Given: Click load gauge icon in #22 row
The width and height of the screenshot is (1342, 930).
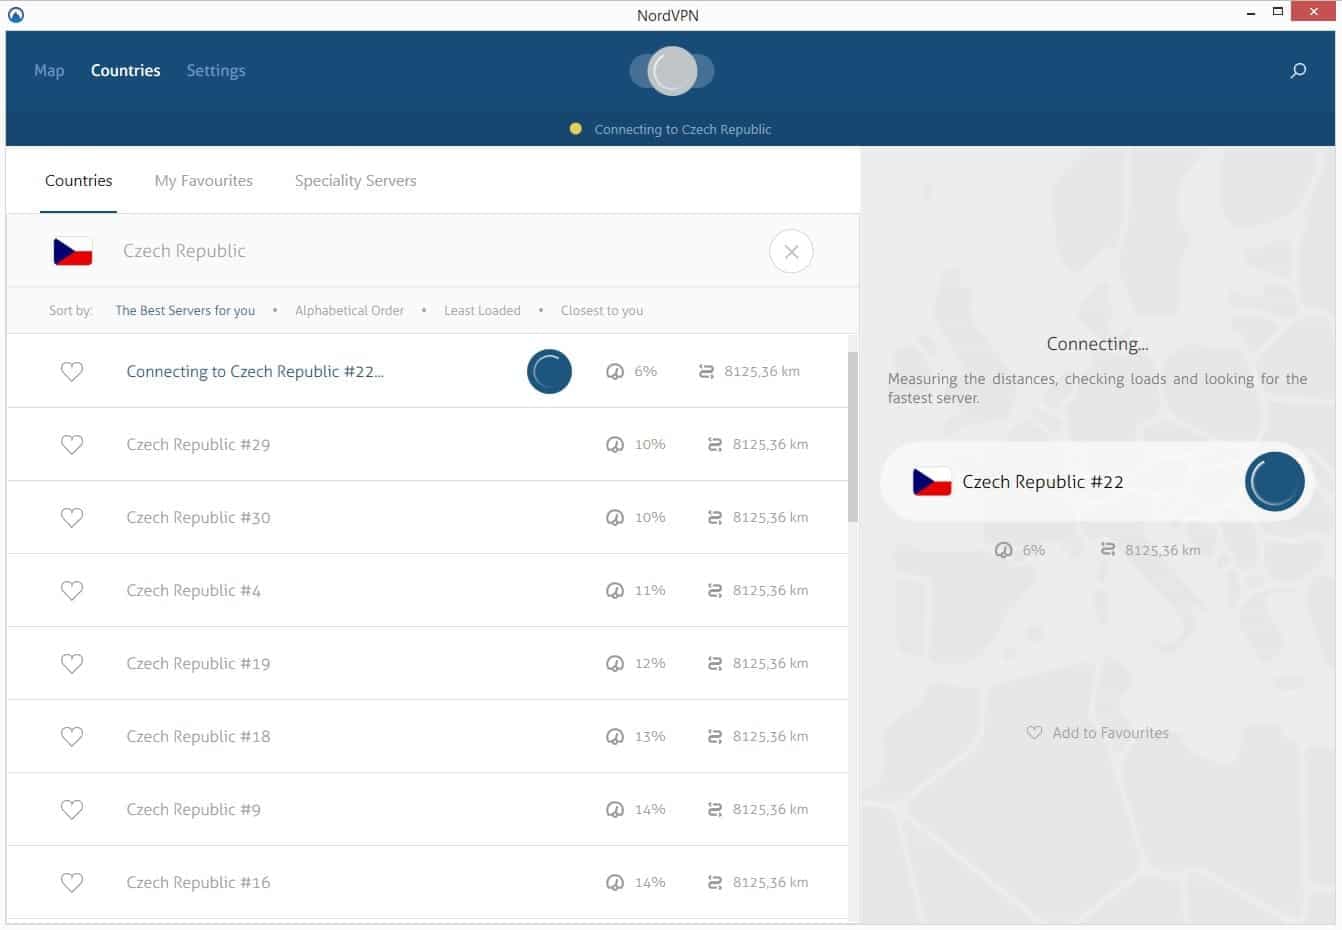Looking at the screenshot, I should (x=615, y=372).
